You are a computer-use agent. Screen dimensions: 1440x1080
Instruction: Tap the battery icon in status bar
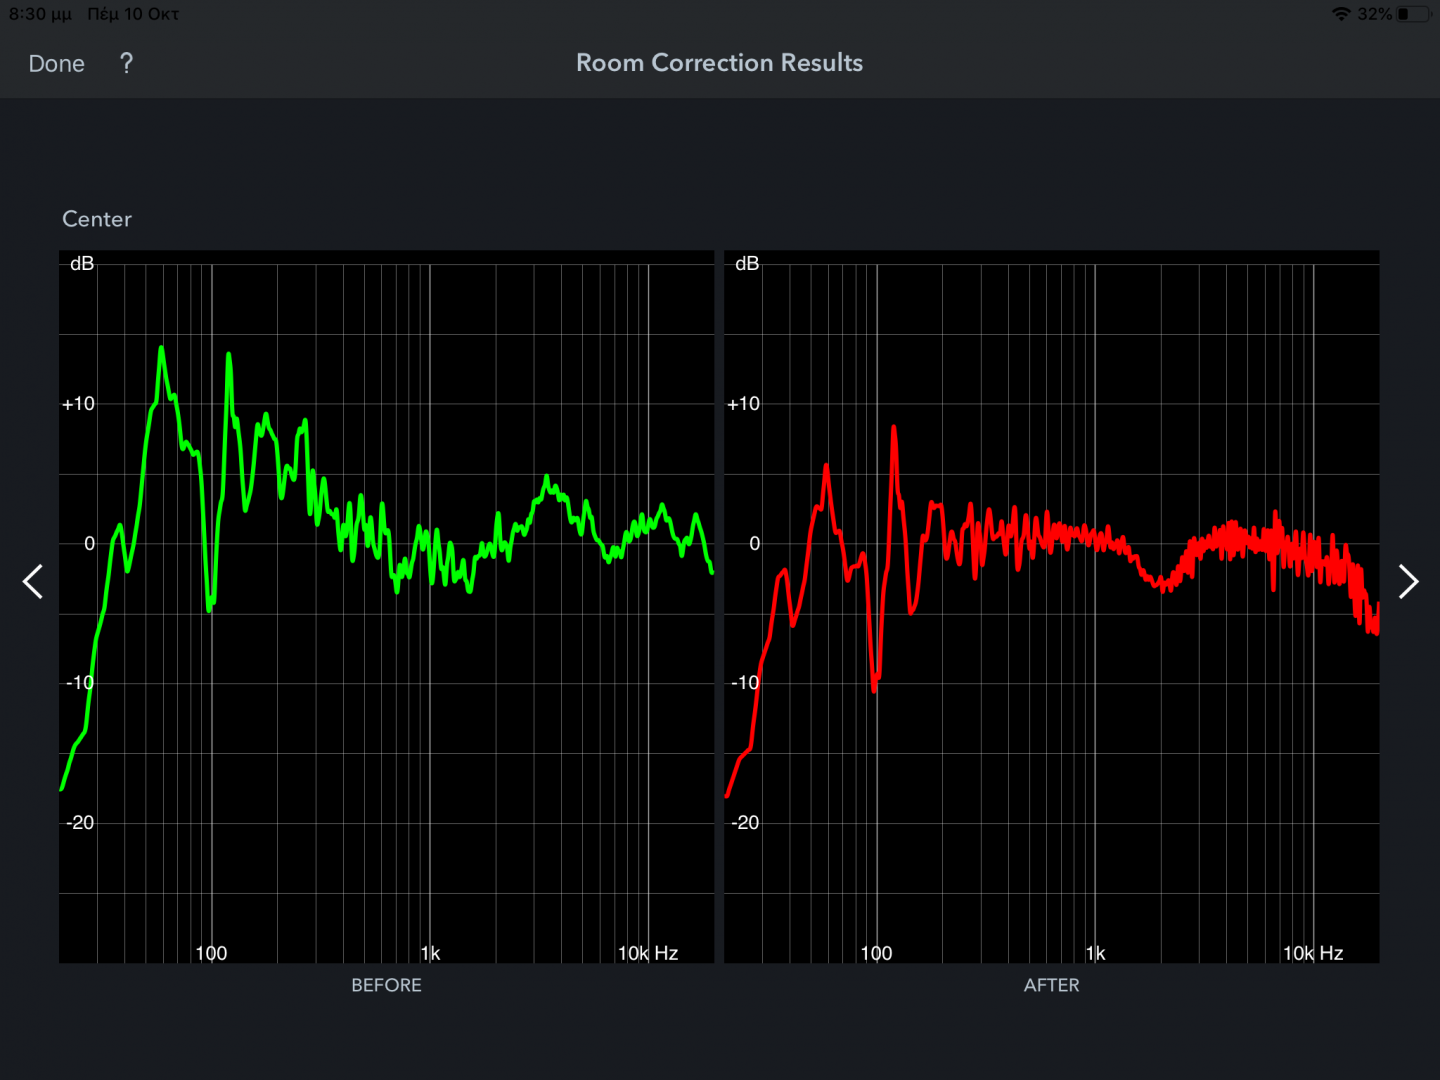pos(1412,14)
